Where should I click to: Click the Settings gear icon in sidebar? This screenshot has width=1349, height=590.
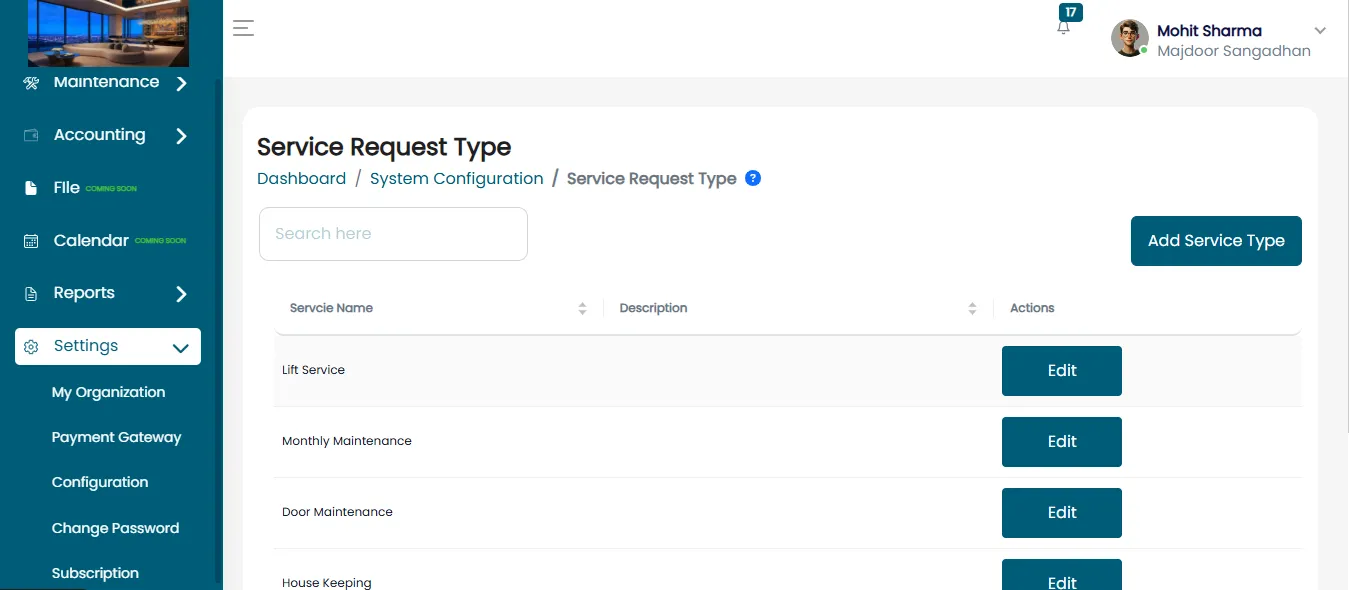[31, 347]
